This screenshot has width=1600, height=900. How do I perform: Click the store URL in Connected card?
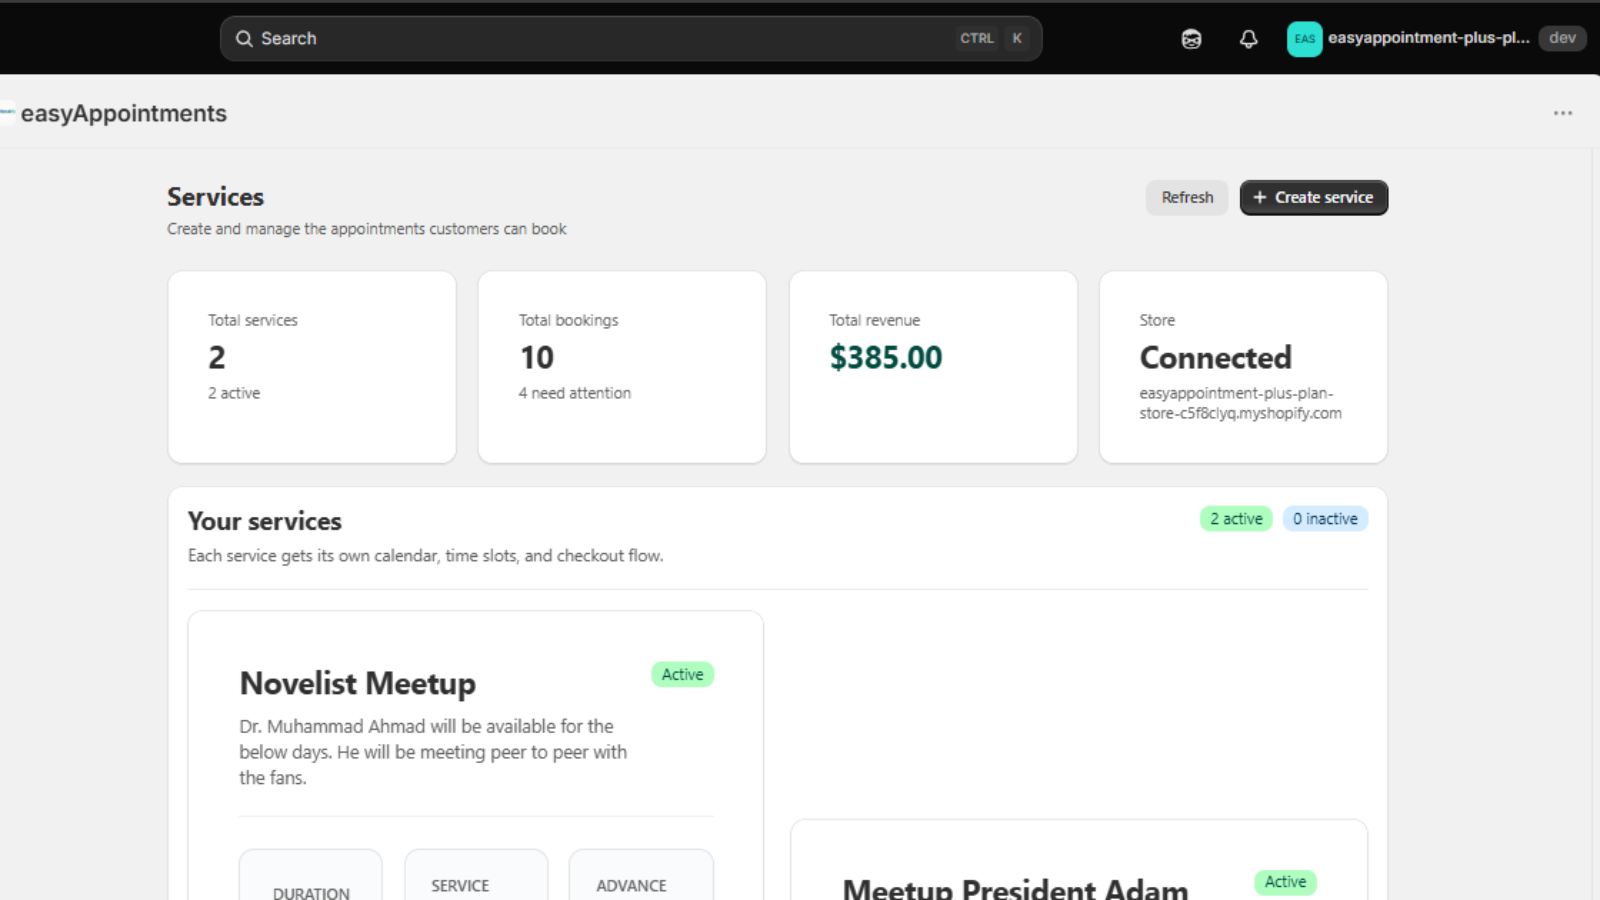(1240, 403)
